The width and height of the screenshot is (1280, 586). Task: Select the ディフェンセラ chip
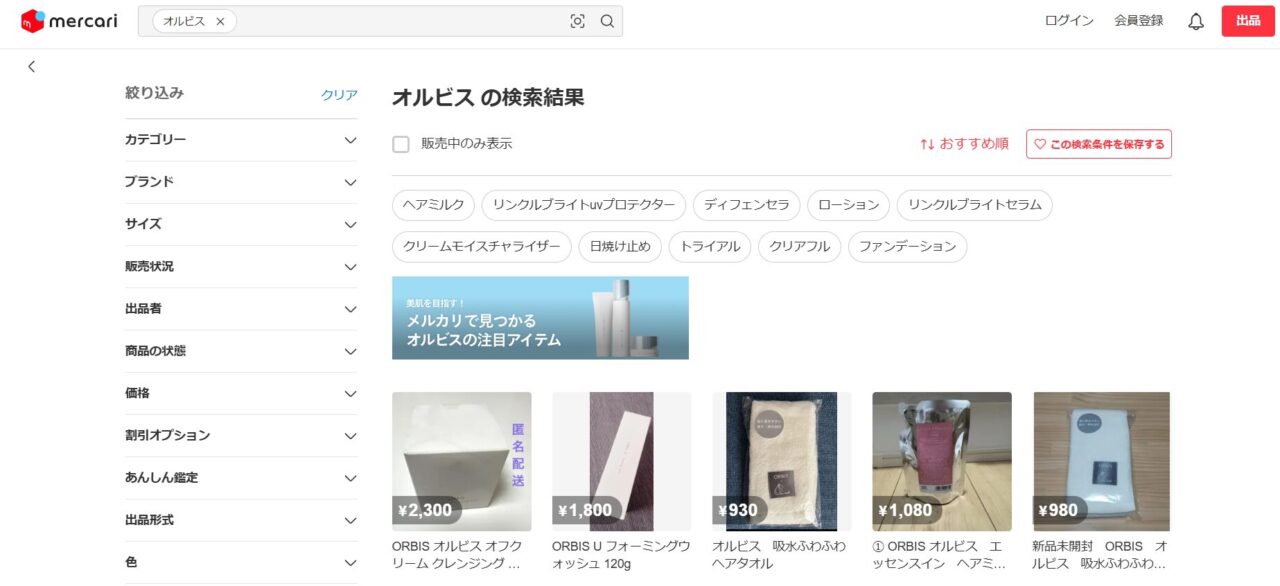coord(746,205)
